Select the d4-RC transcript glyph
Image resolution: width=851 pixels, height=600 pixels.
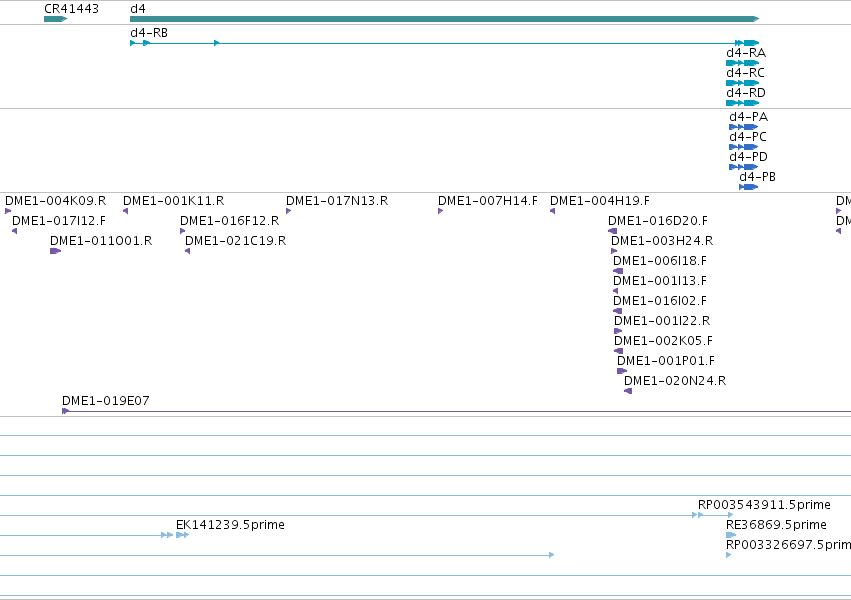coord(742,83)
